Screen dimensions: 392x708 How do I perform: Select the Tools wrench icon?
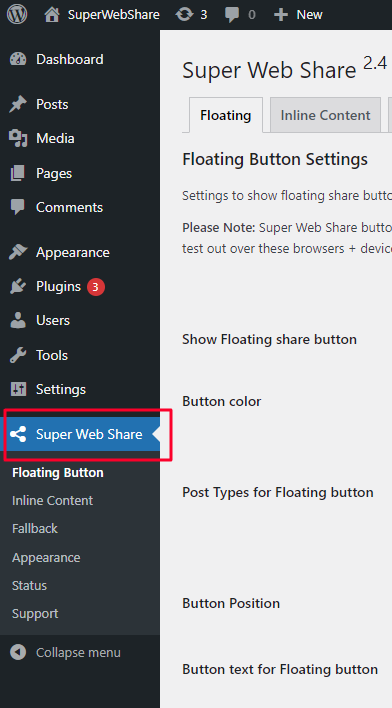[18, 355]
